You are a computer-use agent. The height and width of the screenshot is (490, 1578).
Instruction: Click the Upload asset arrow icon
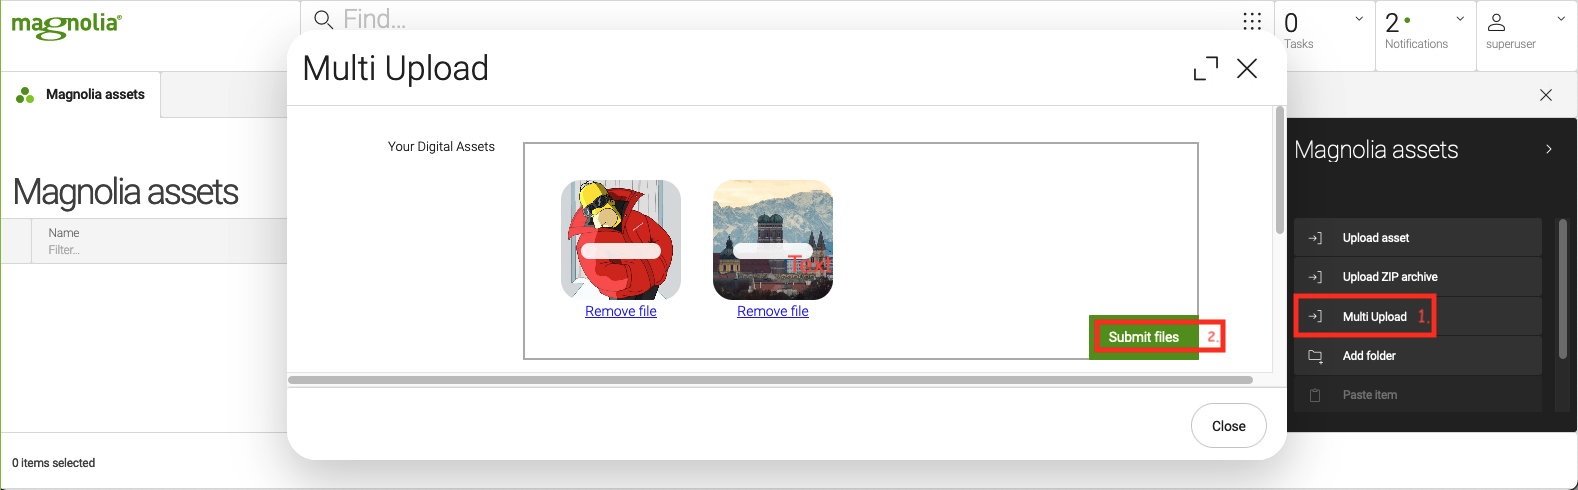(x=1315, y=238)
